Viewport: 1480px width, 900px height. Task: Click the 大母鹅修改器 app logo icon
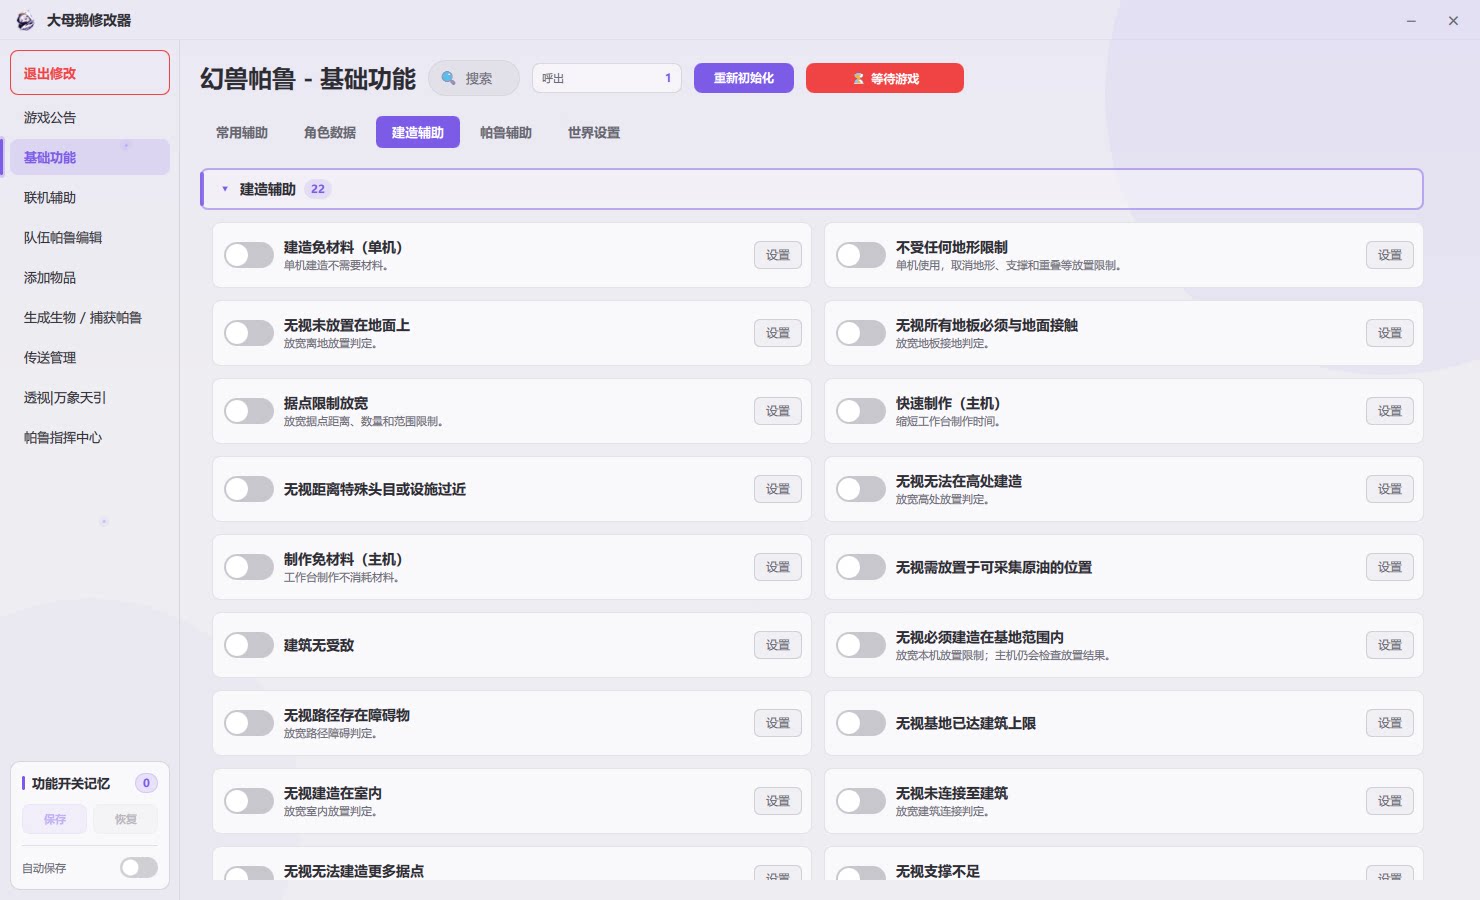coord(25,20)
